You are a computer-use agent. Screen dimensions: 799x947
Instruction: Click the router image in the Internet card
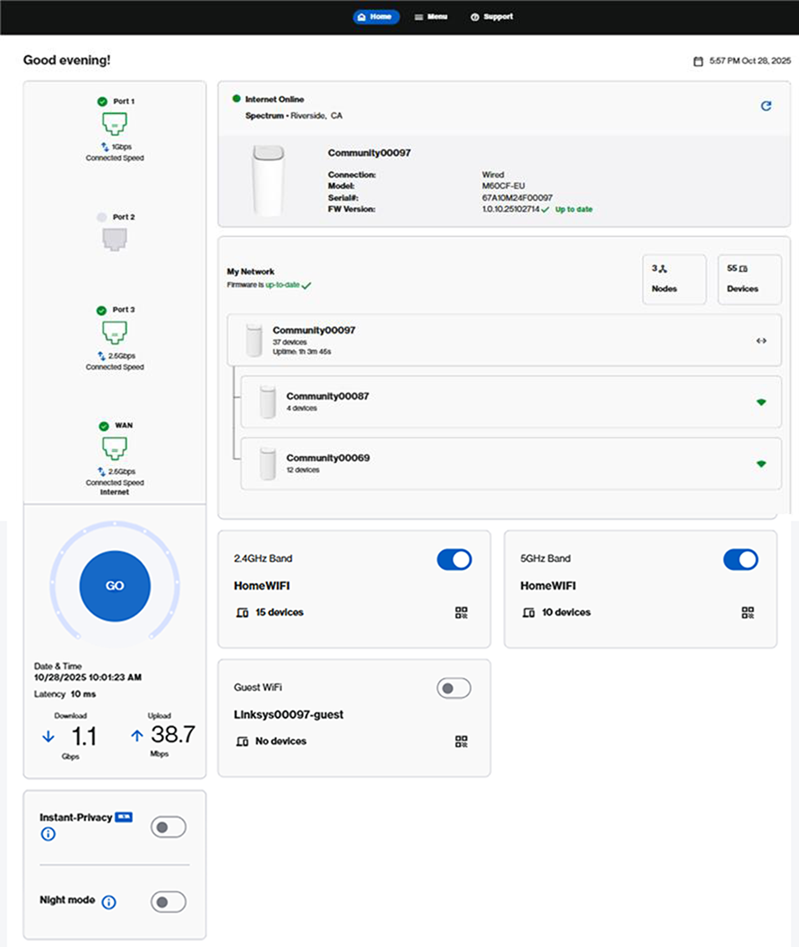[x=268, y=180]
